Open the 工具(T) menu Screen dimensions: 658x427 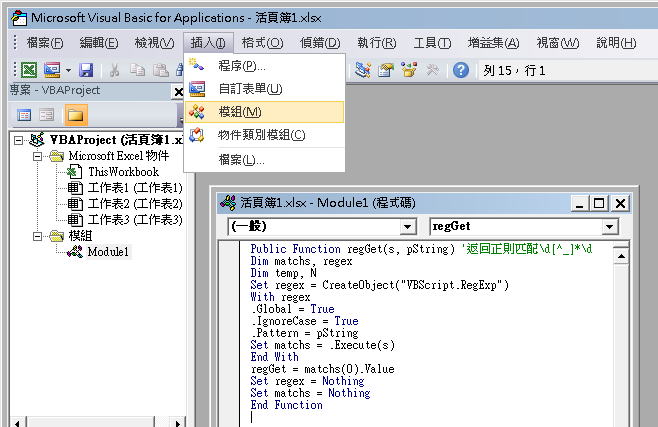pyautogui.click(x=432, y=43)
